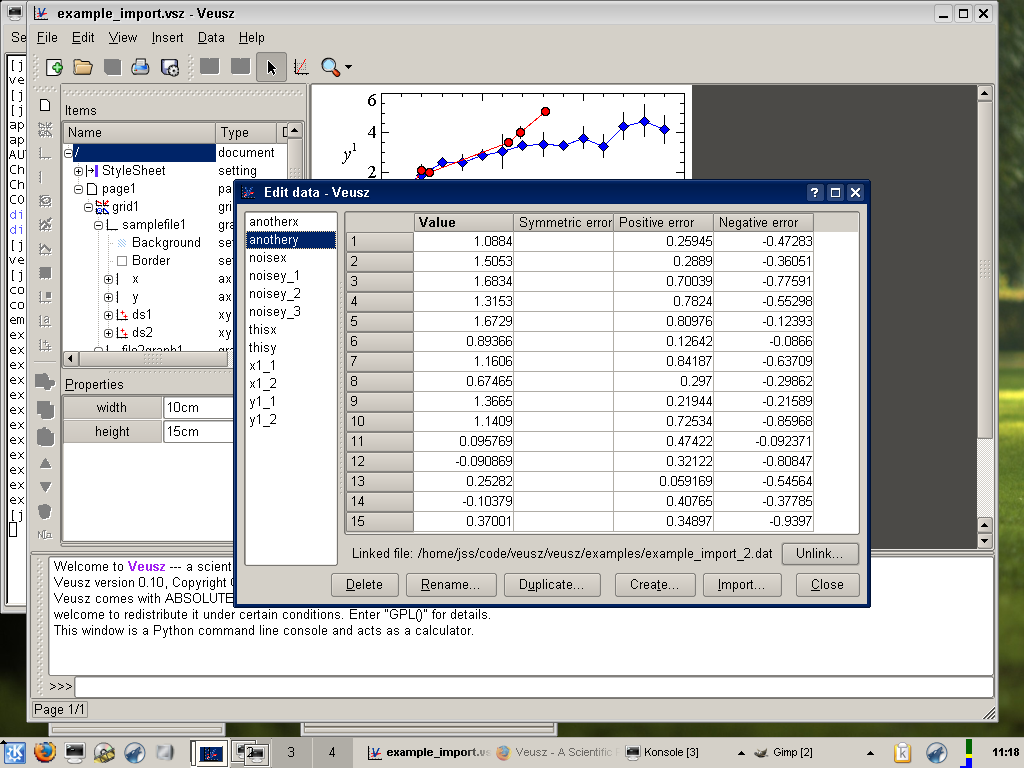Click the Delete button in Edit data

point(364,584)
